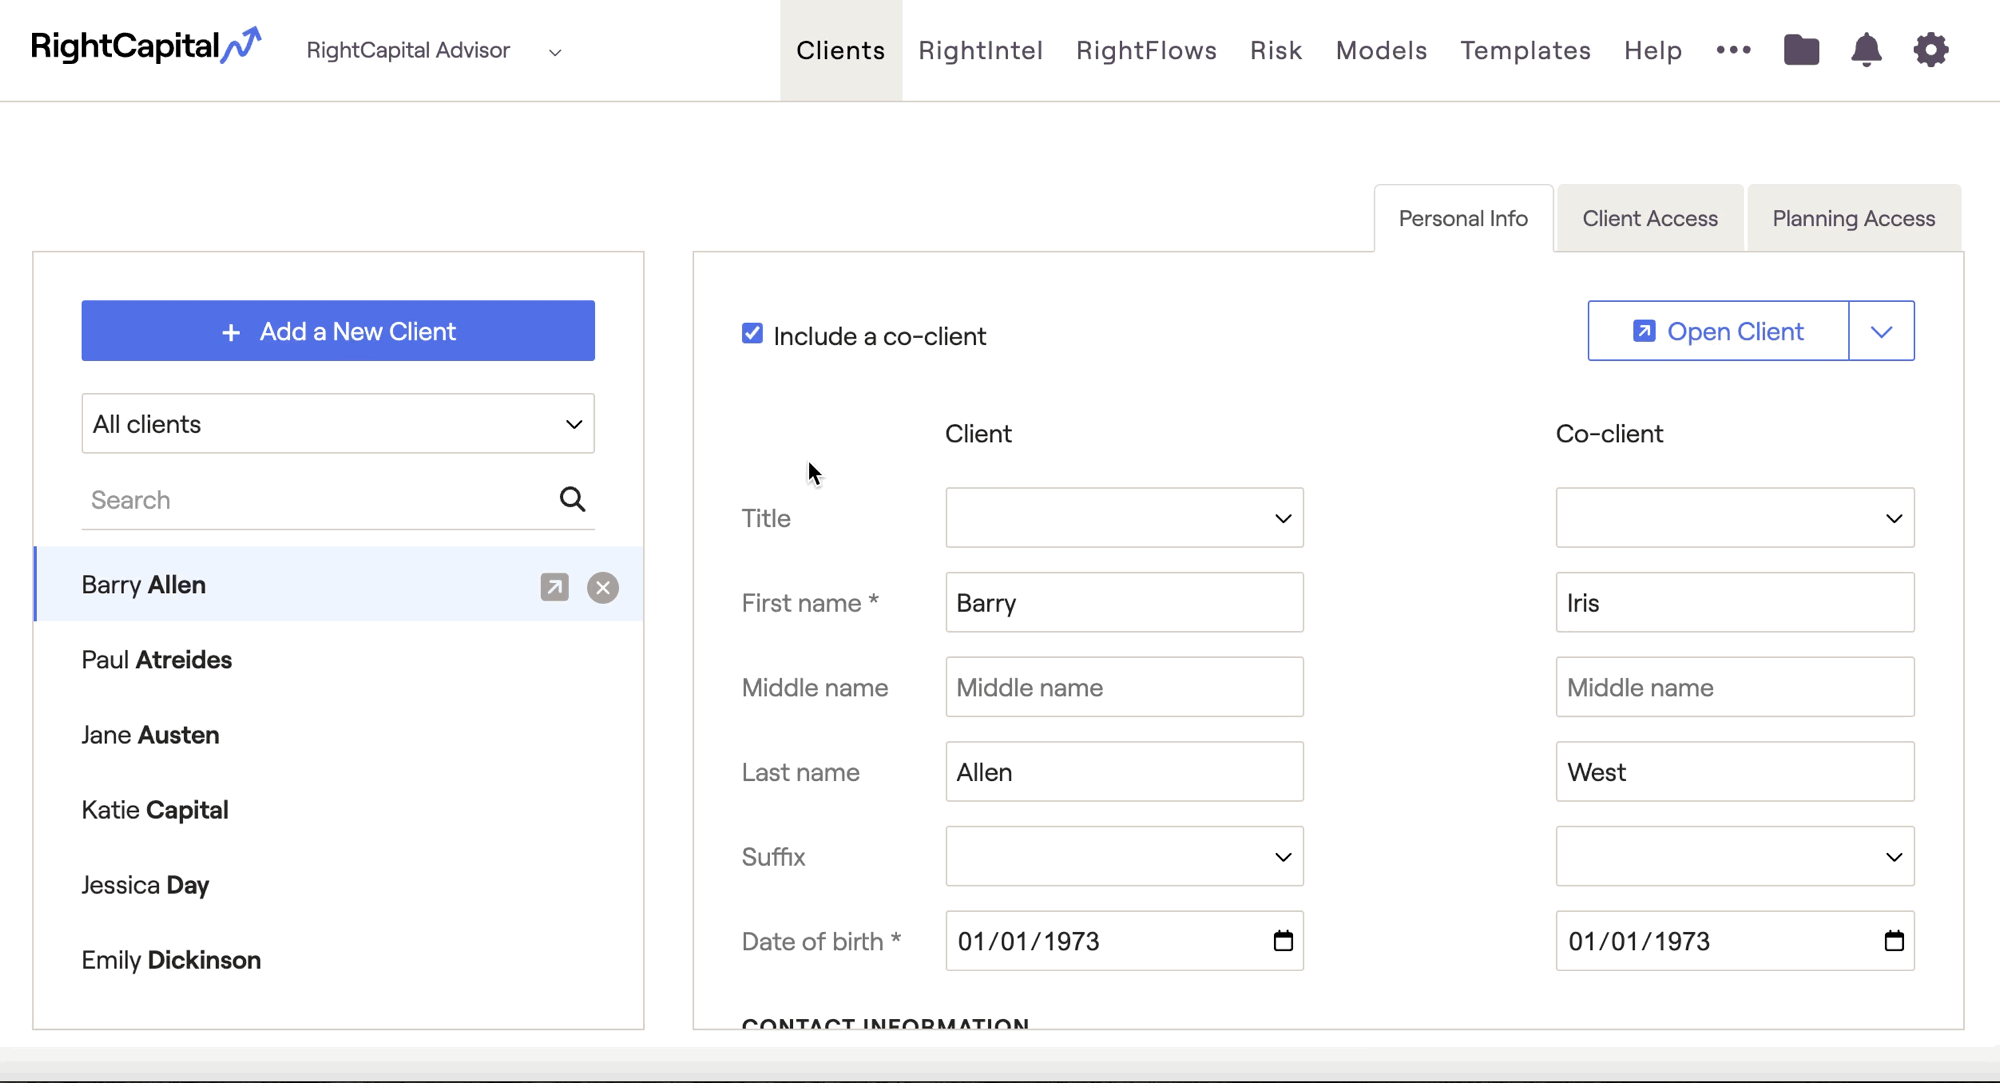Open the All clients filter dropdown
This screenshot has height=1083, width=2000.
[x=338, y=423]
